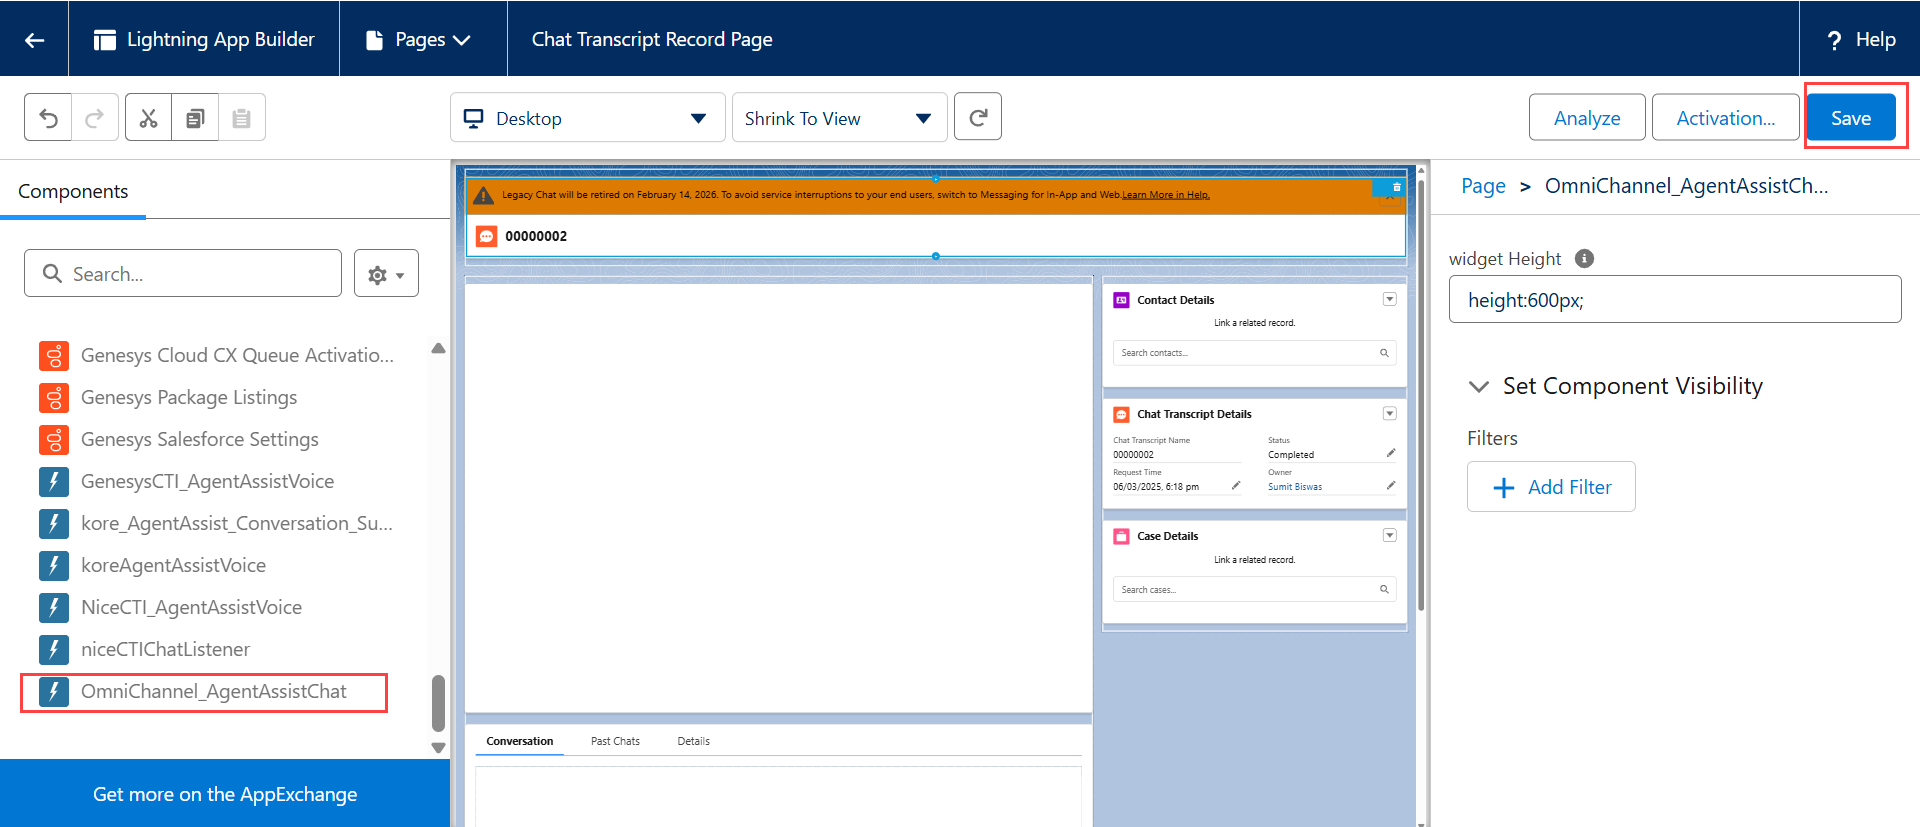
Task: Click the back arrow icon
Action: coord(34,39)
